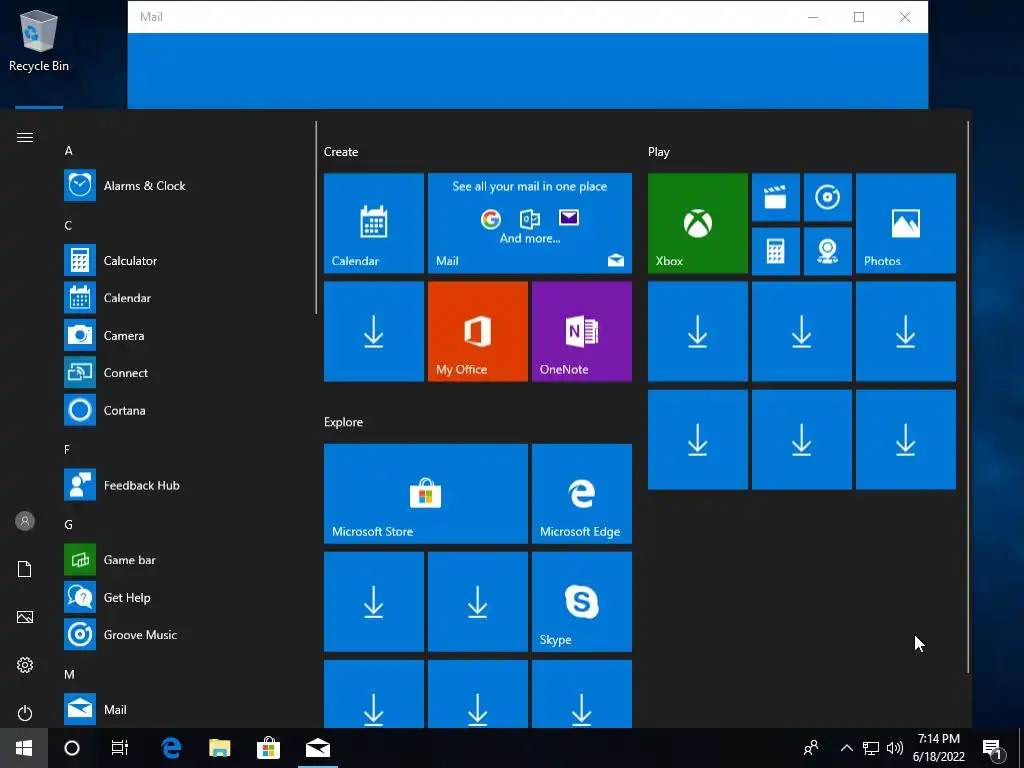Switch to Mail on the taskbar
The image size is (1024, 768).
pyautogui.click(x=318, y=748)
